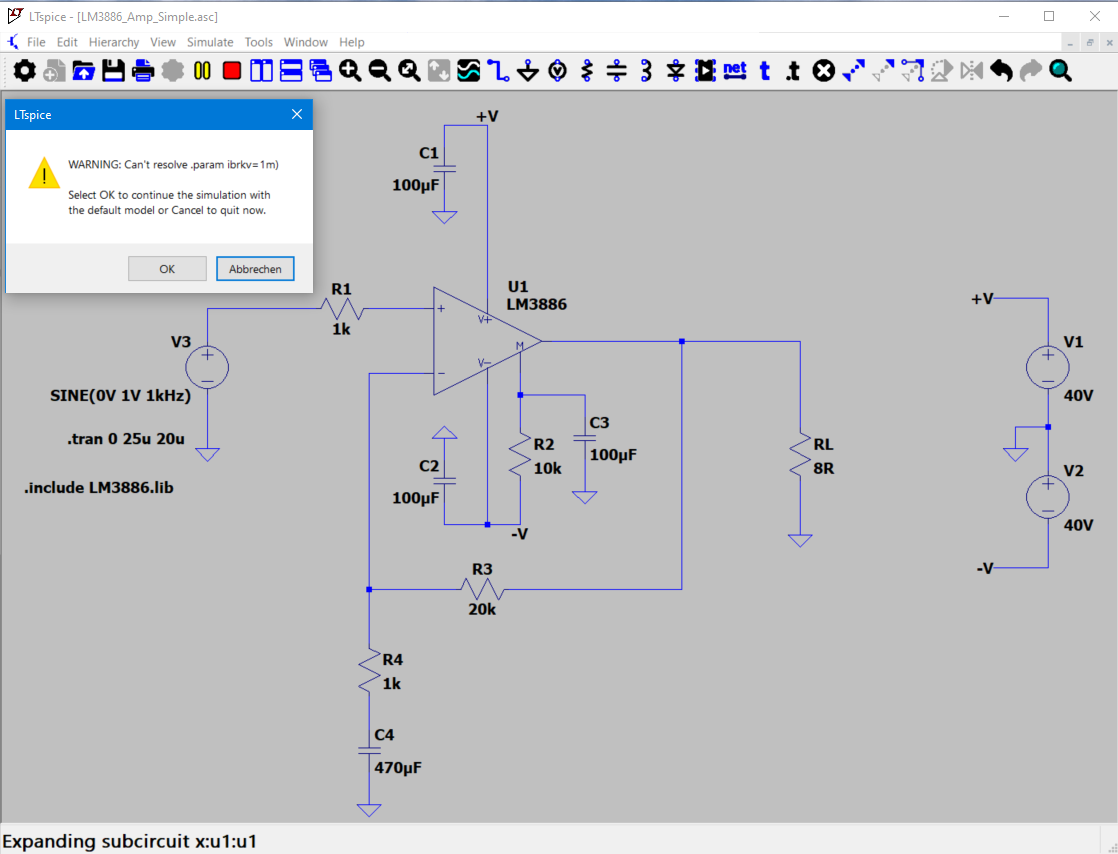Open waveform viewer plot icon

tap(468, 71)
